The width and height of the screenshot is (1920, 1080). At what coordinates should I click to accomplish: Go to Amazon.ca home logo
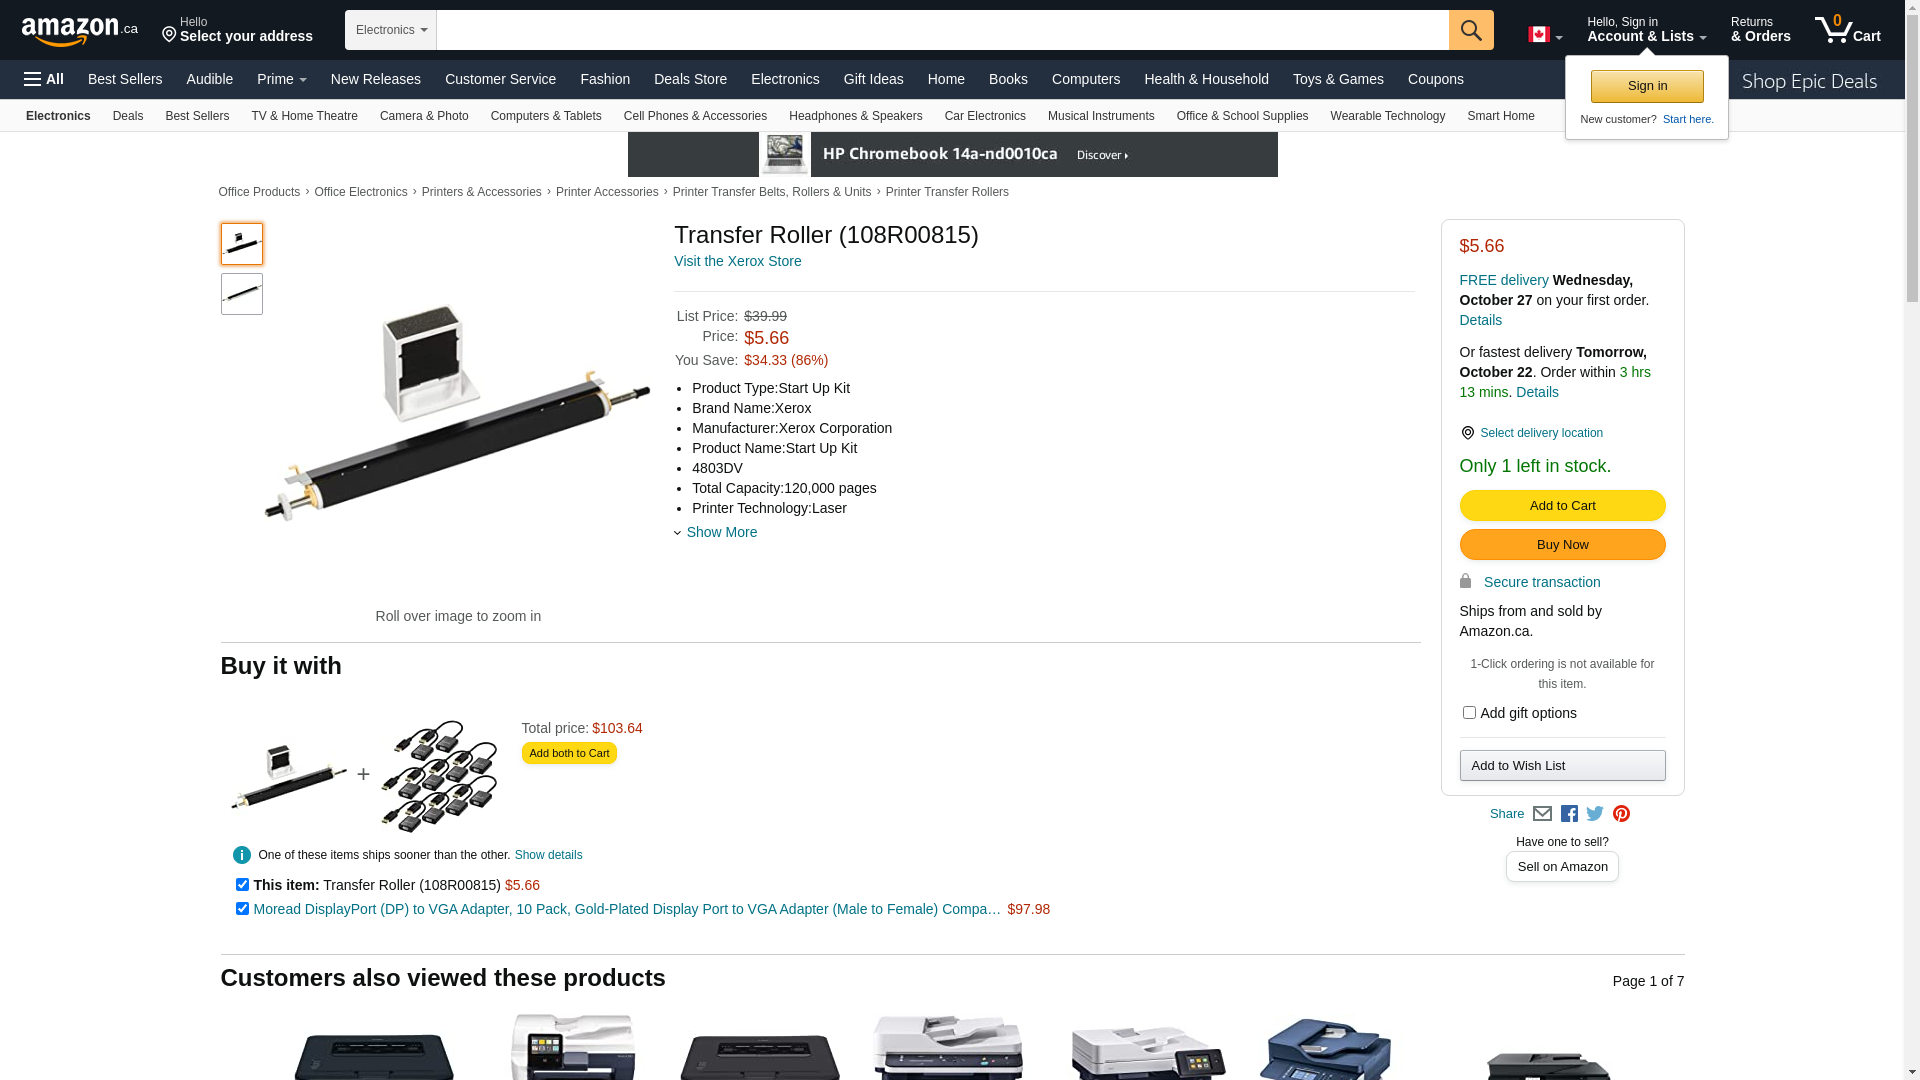coord(80,31)
